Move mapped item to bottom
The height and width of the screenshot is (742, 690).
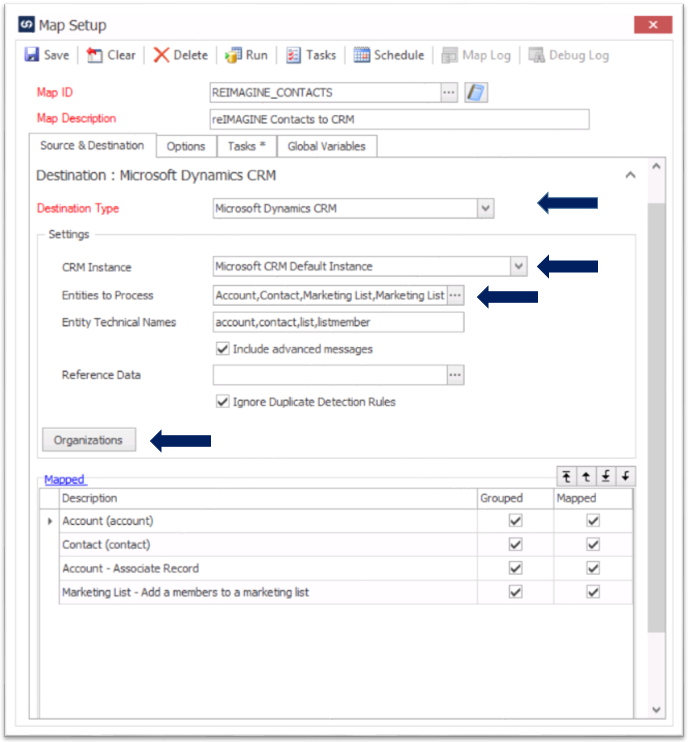pos(606,477)
